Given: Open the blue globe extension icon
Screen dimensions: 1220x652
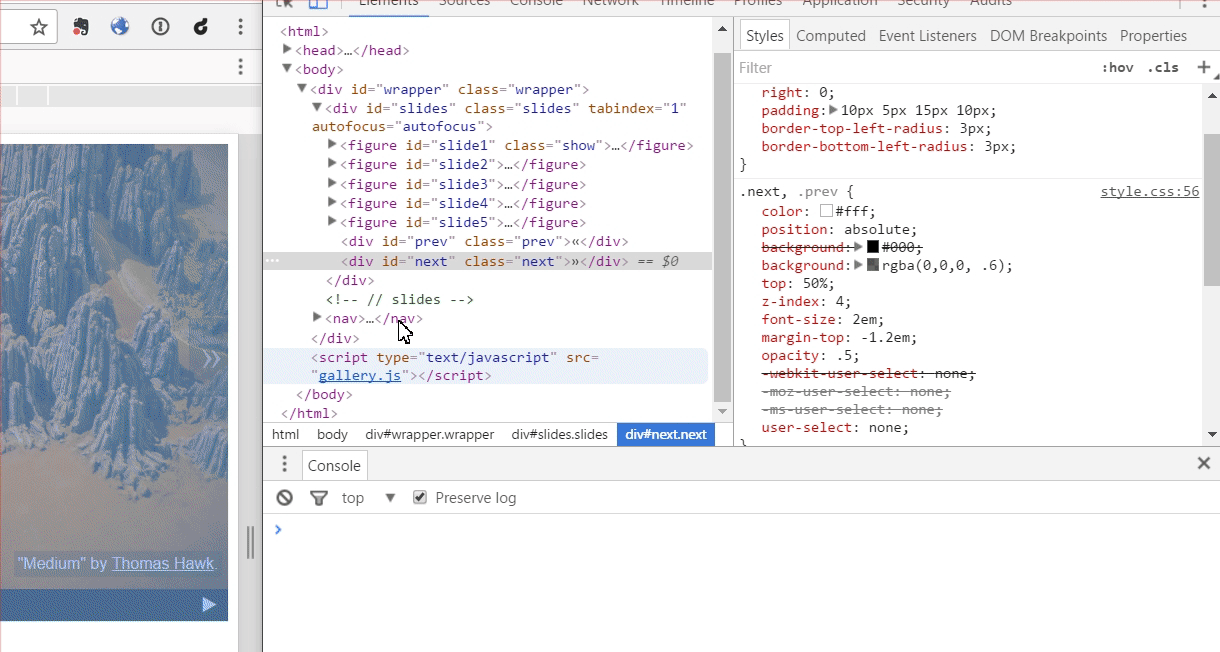Looking at the screenshot, I should pos(120,27).
